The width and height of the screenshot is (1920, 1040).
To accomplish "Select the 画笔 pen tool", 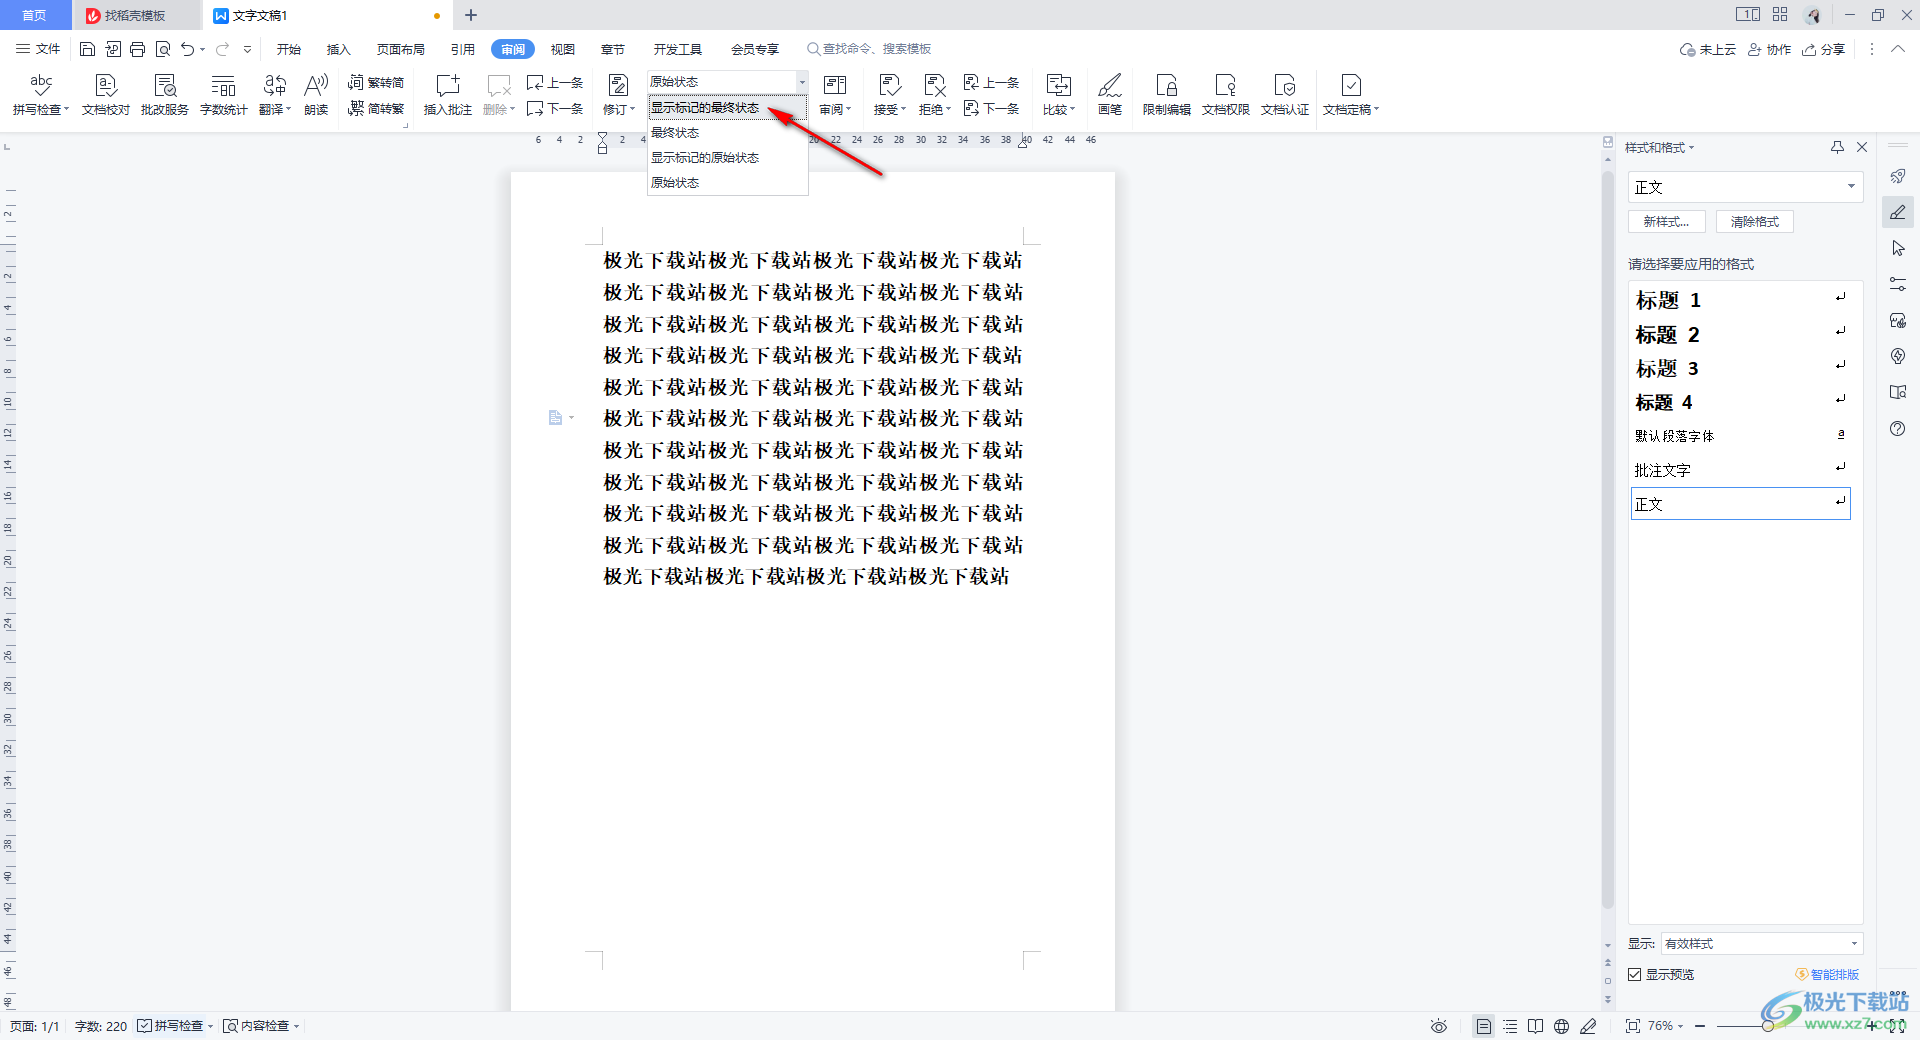I will [x=1110, y=95].
